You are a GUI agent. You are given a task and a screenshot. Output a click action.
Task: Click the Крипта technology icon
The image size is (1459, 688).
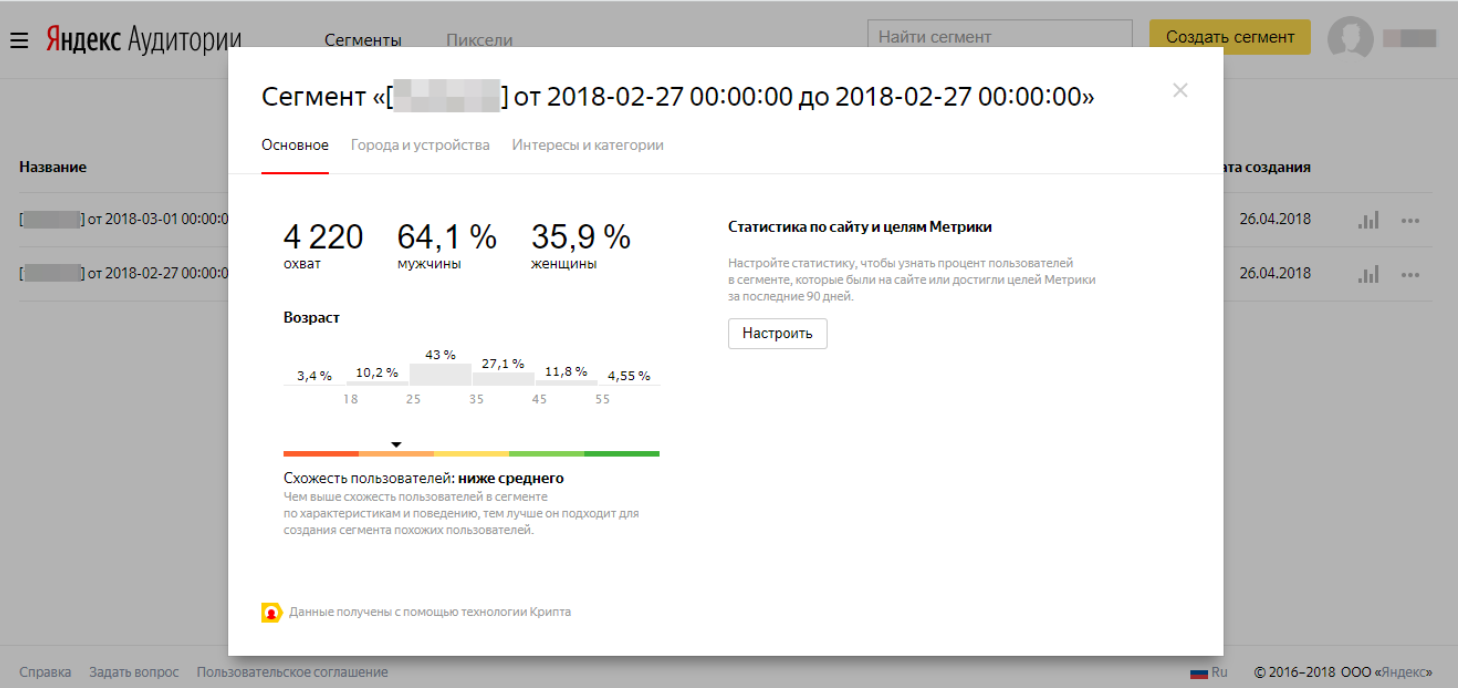point(271,612)
